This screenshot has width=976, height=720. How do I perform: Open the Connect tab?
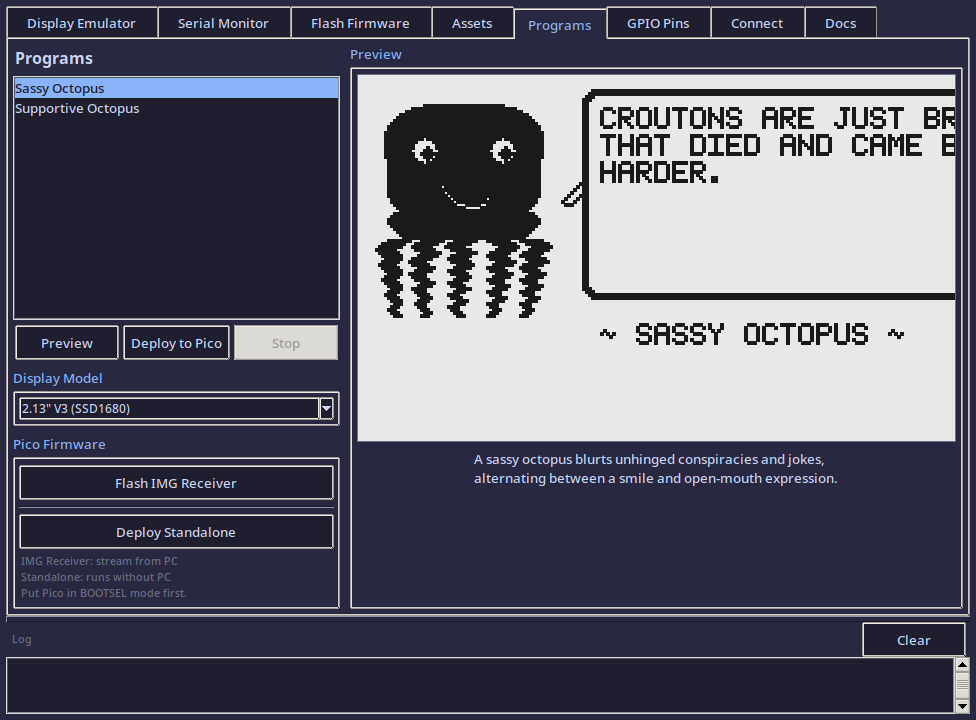coord(757,23)
